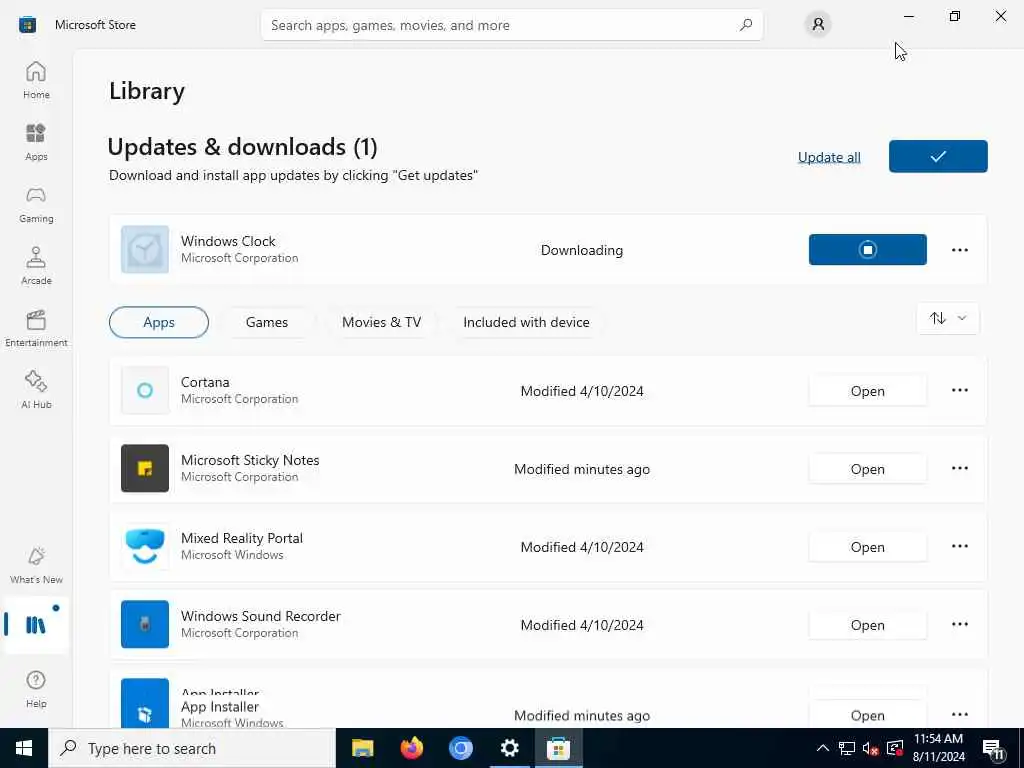The width and height of the screenshot is (1024, 768).
Task: Open the Windows Start menu
Action: (x=24, y=748)
